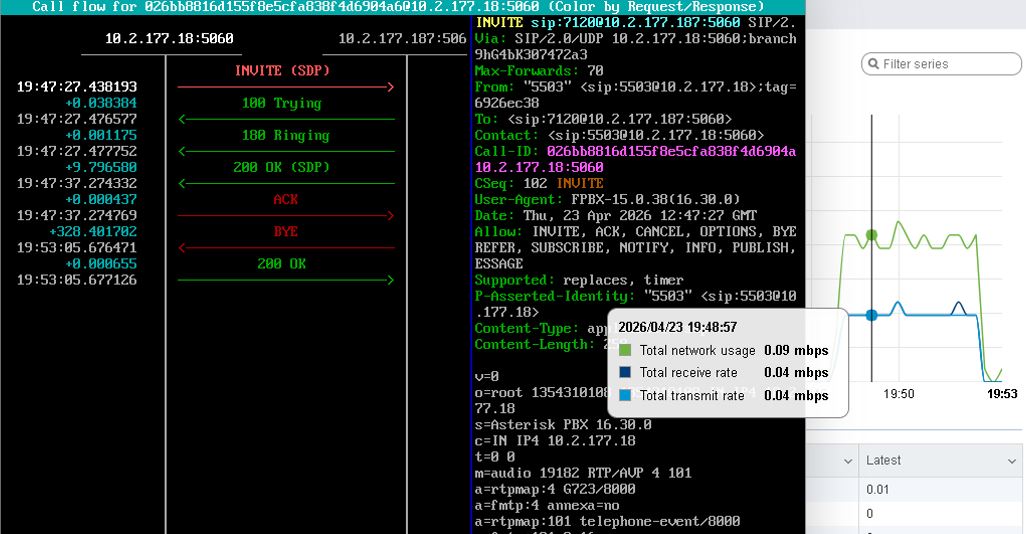Click the s=Asterisk PBX 16.30.0 line

click(x=563, y=425)
